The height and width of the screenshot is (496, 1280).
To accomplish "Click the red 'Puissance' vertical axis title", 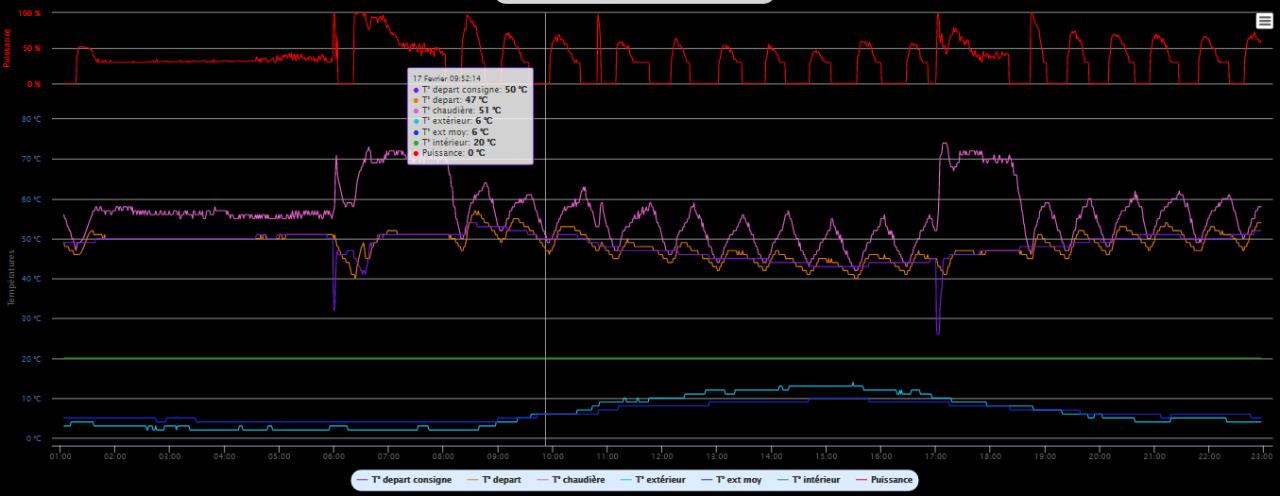I will click(7, 48).
